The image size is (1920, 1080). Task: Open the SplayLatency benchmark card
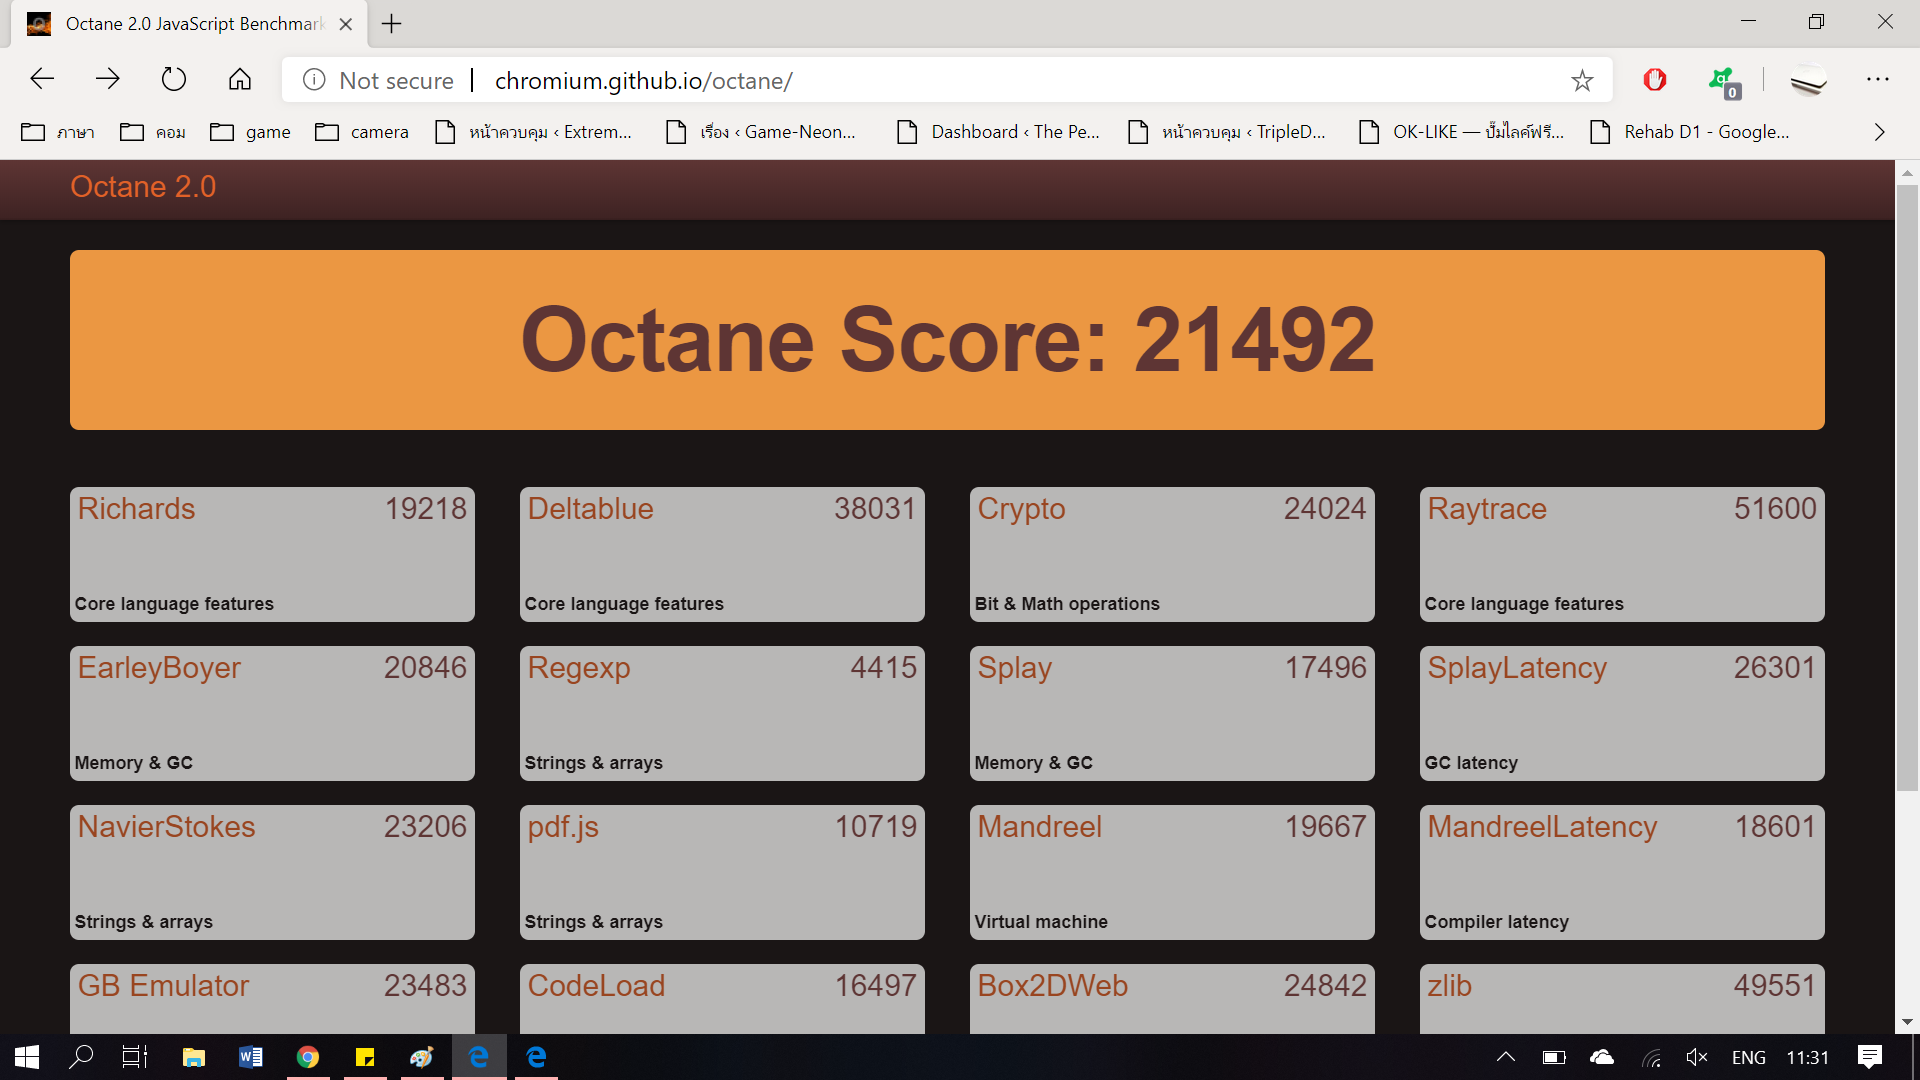point(1622,713)
